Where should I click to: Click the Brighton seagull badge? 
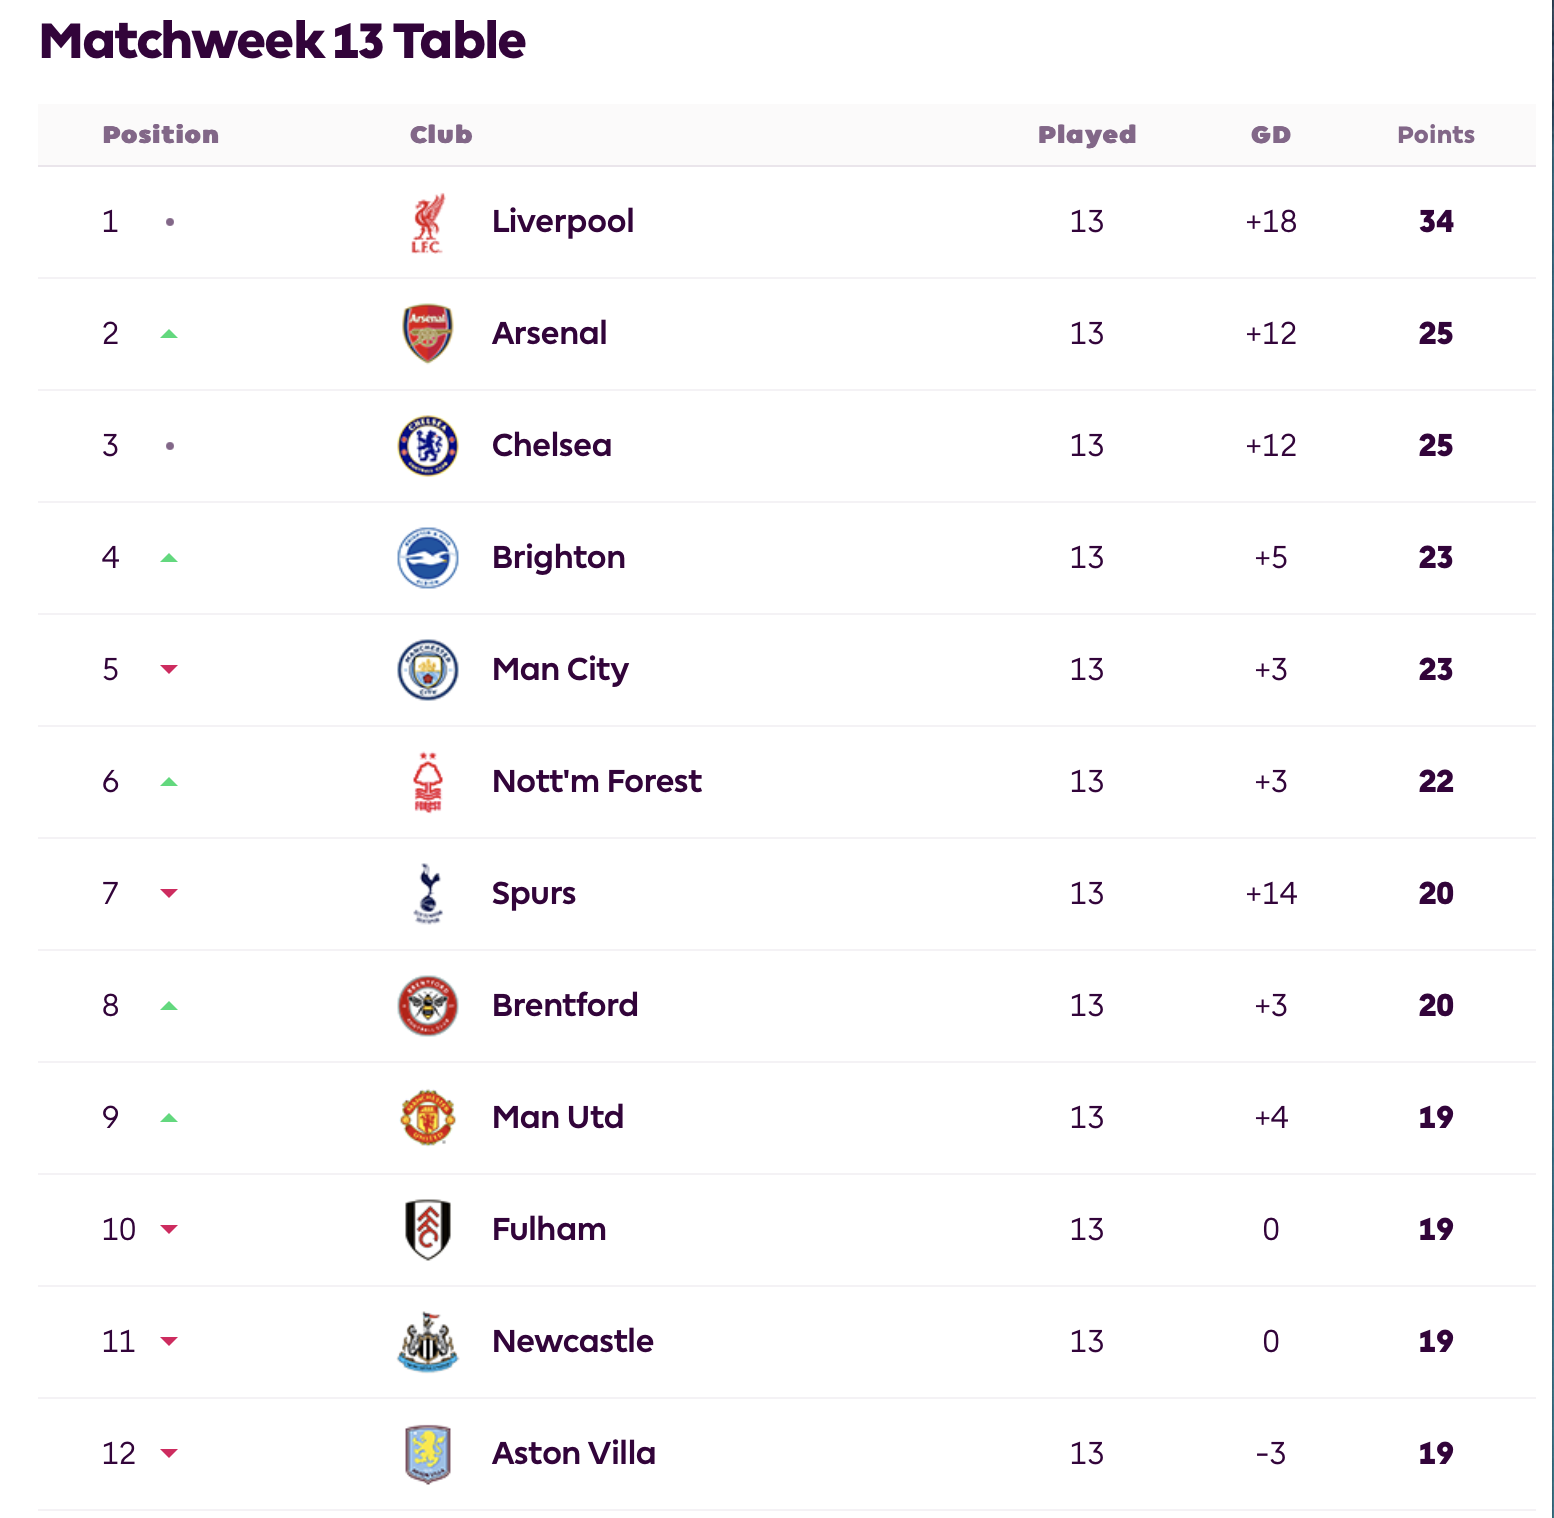tap(428, 558)
